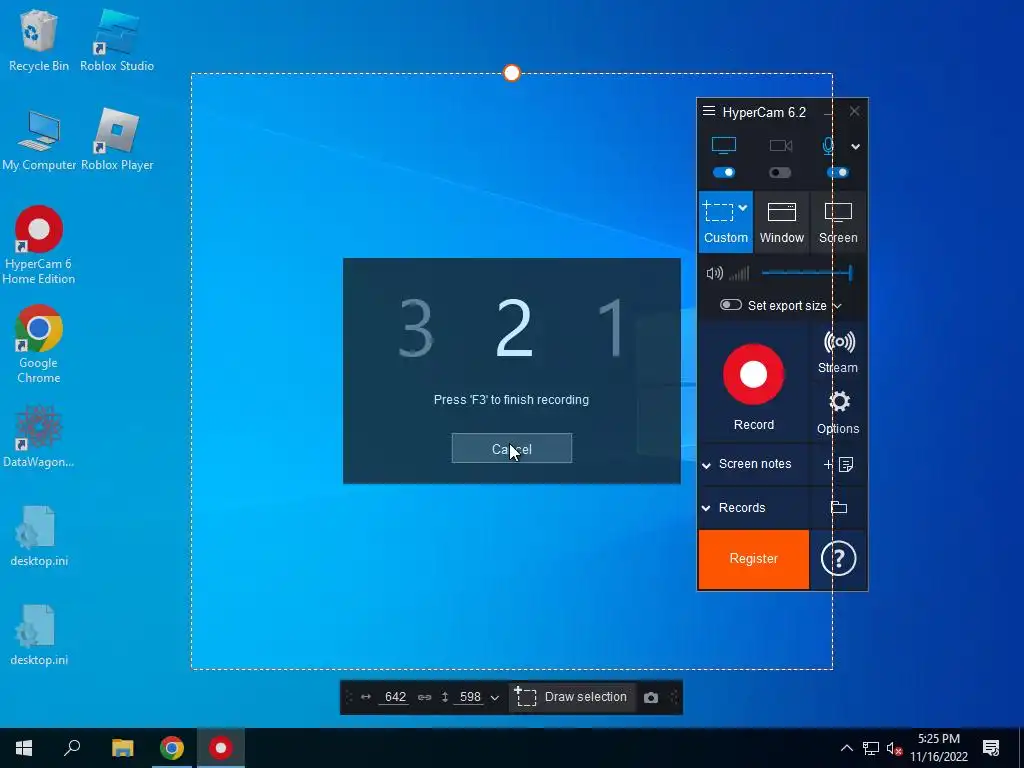1024x768 pixels.
Task: Open the notification center
Action: [991, 748]
